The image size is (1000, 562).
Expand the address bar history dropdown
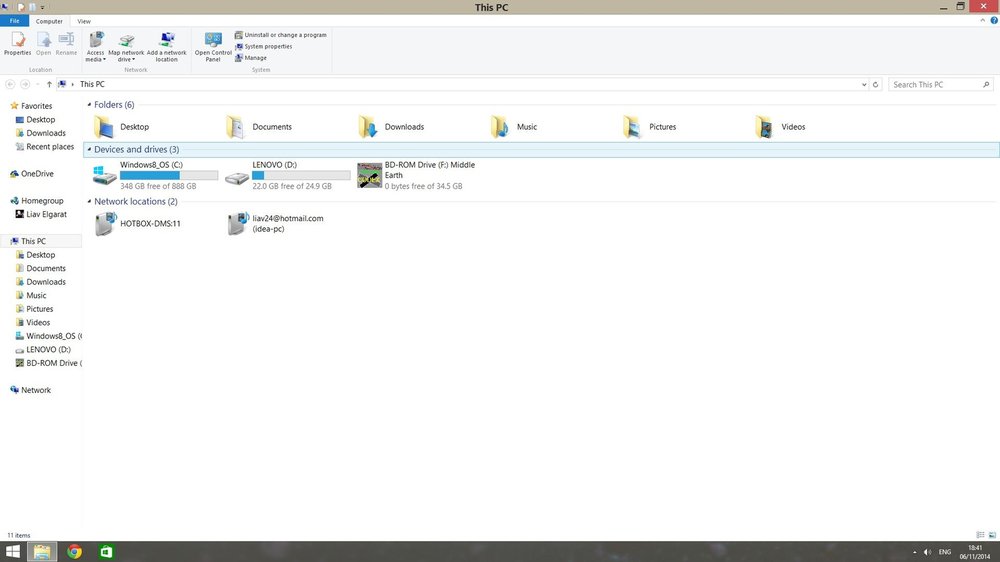(x=864, y=84)
